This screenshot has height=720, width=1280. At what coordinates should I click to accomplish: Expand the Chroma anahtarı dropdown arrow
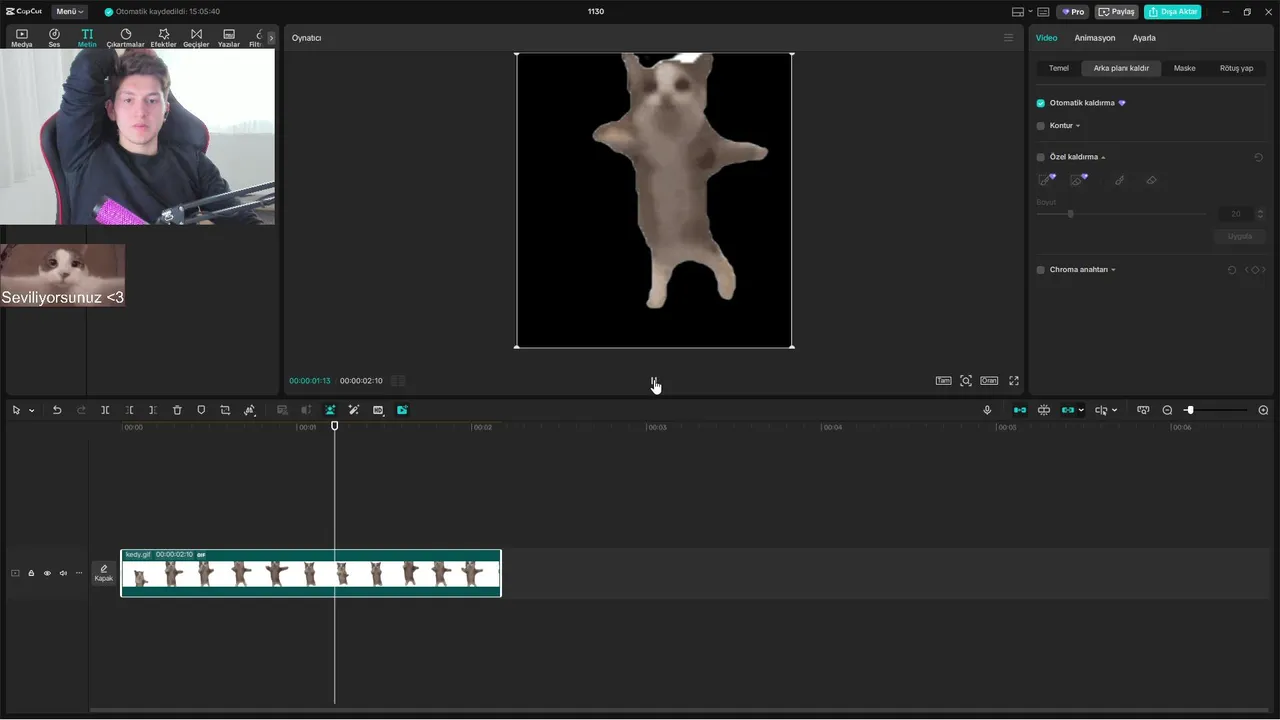click(x=1113, y=270)
